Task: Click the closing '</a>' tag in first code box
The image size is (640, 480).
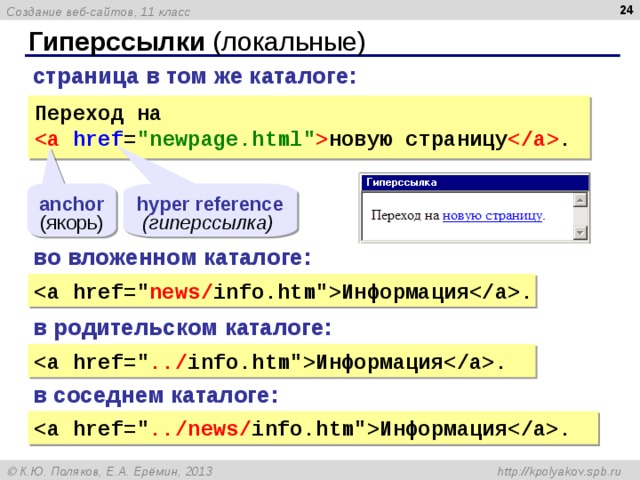Action: coord(533,140)
